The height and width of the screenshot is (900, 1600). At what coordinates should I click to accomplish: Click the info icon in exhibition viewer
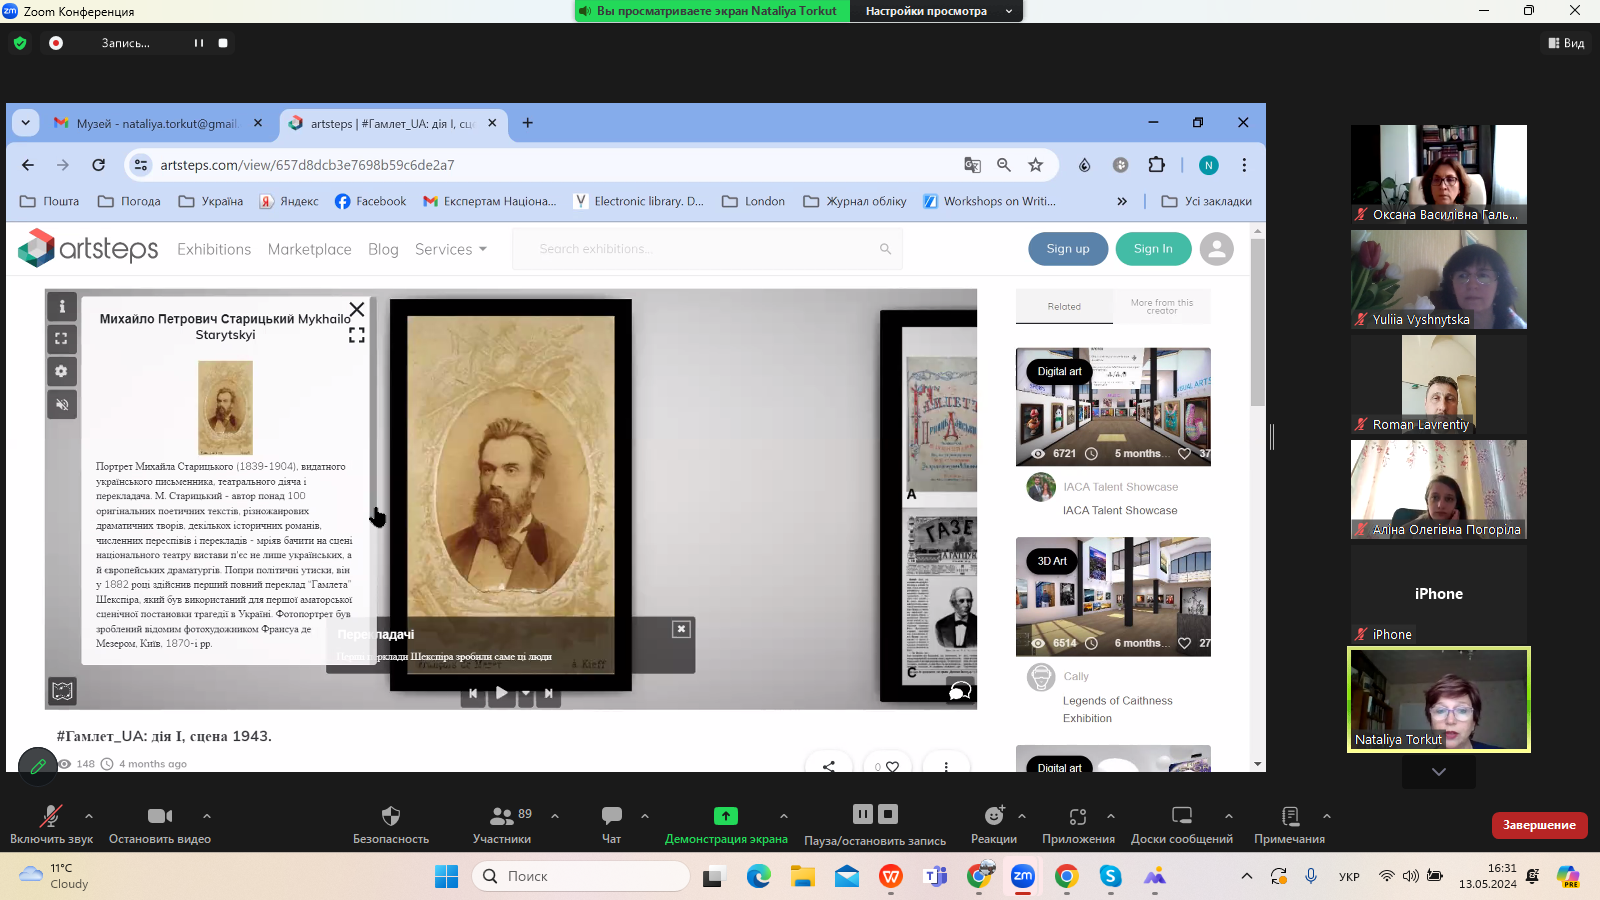(x=61, y=306)
